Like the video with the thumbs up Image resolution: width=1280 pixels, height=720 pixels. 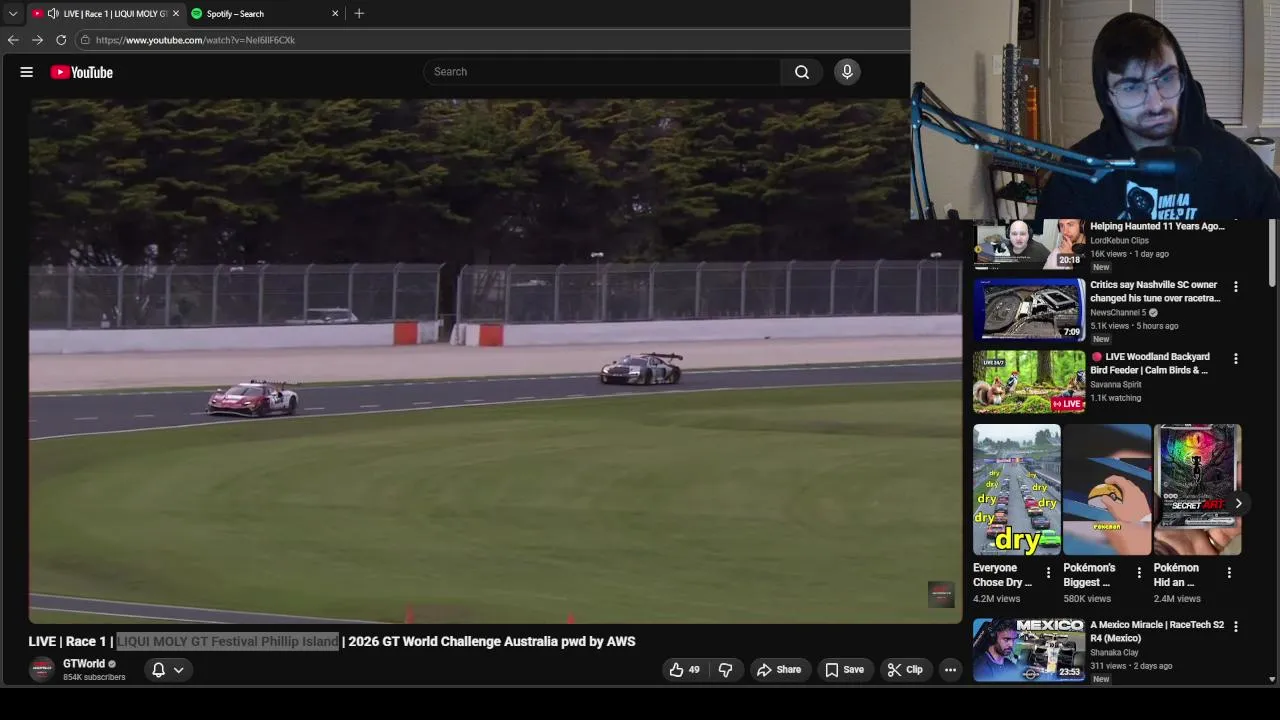[685, 670]
